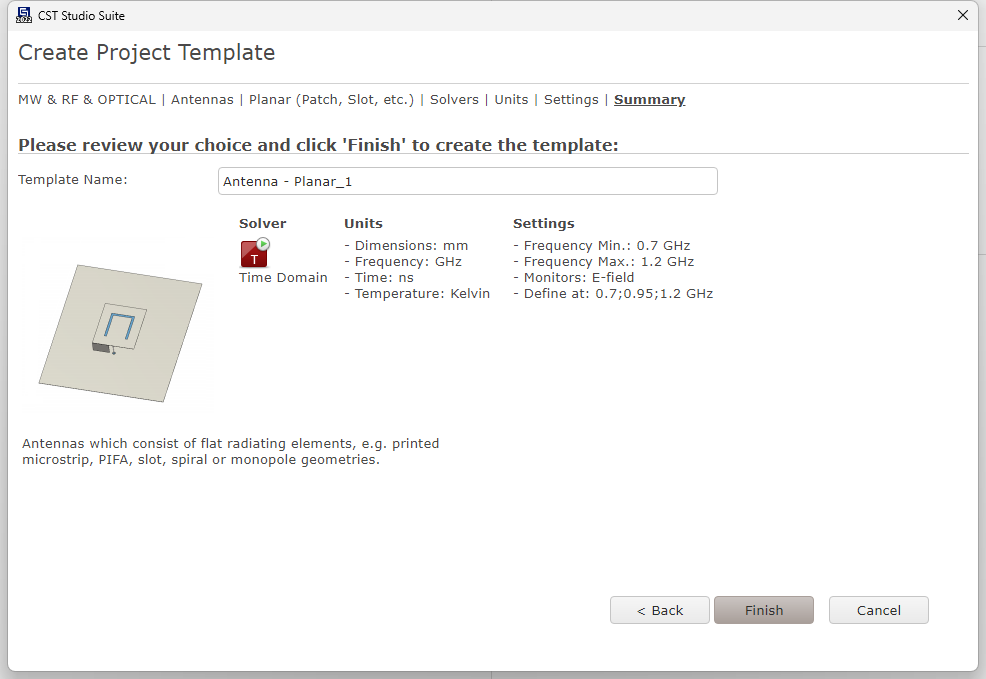The height and width of the screenshot is (679, 986).
Task: Click the CST Studio Suite logo icon
Action: tap(24, 15)
